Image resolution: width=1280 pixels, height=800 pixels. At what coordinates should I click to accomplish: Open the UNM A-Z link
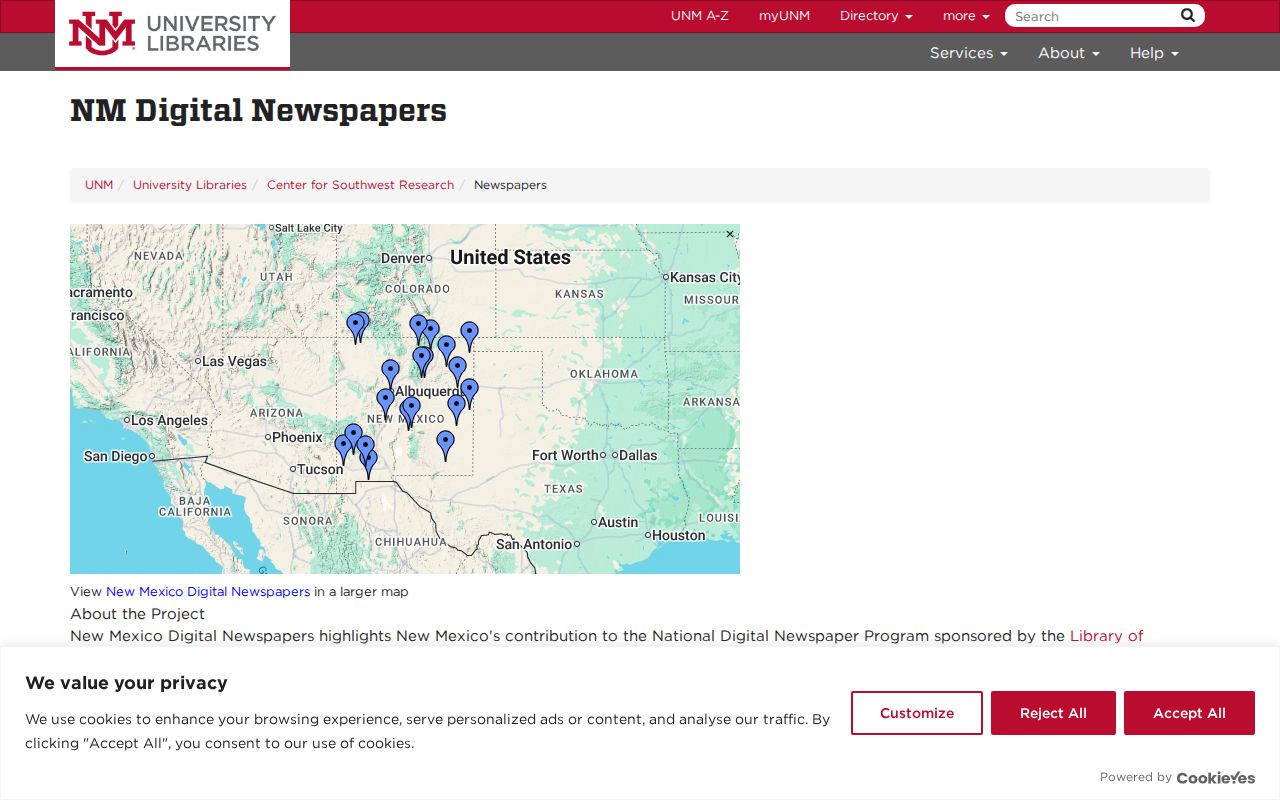pyautogui.click(x=700, y=16)
